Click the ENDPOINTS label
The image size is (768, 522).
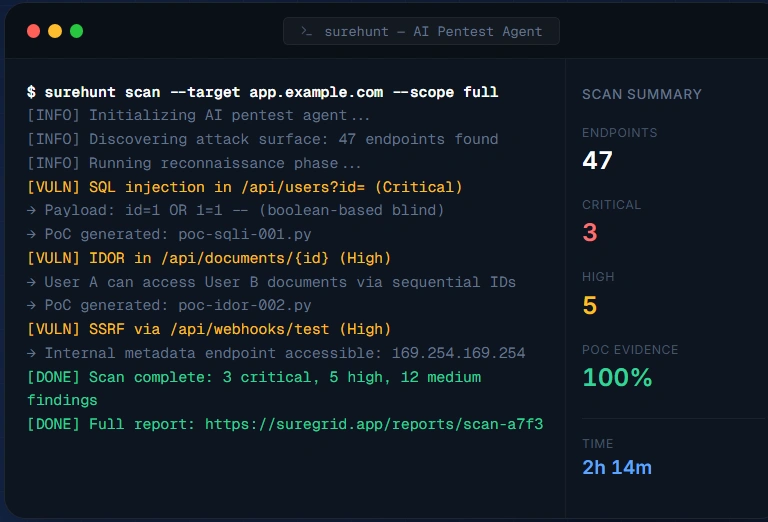tap(620, 133)
